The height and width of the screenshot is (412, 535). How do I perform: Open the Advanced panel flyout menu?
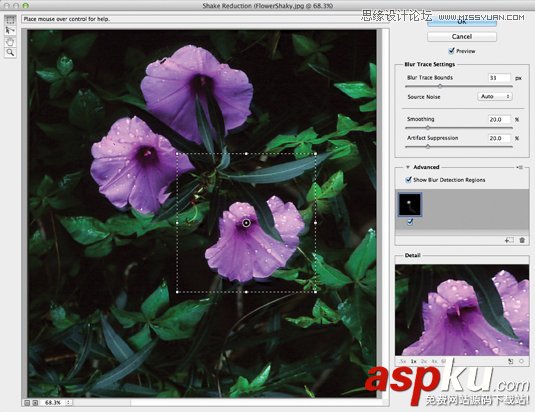click(520, 167)
